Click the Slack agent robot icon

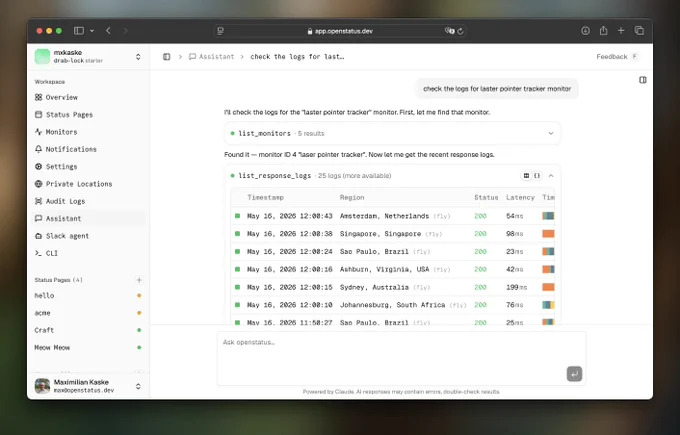(39, 236)
